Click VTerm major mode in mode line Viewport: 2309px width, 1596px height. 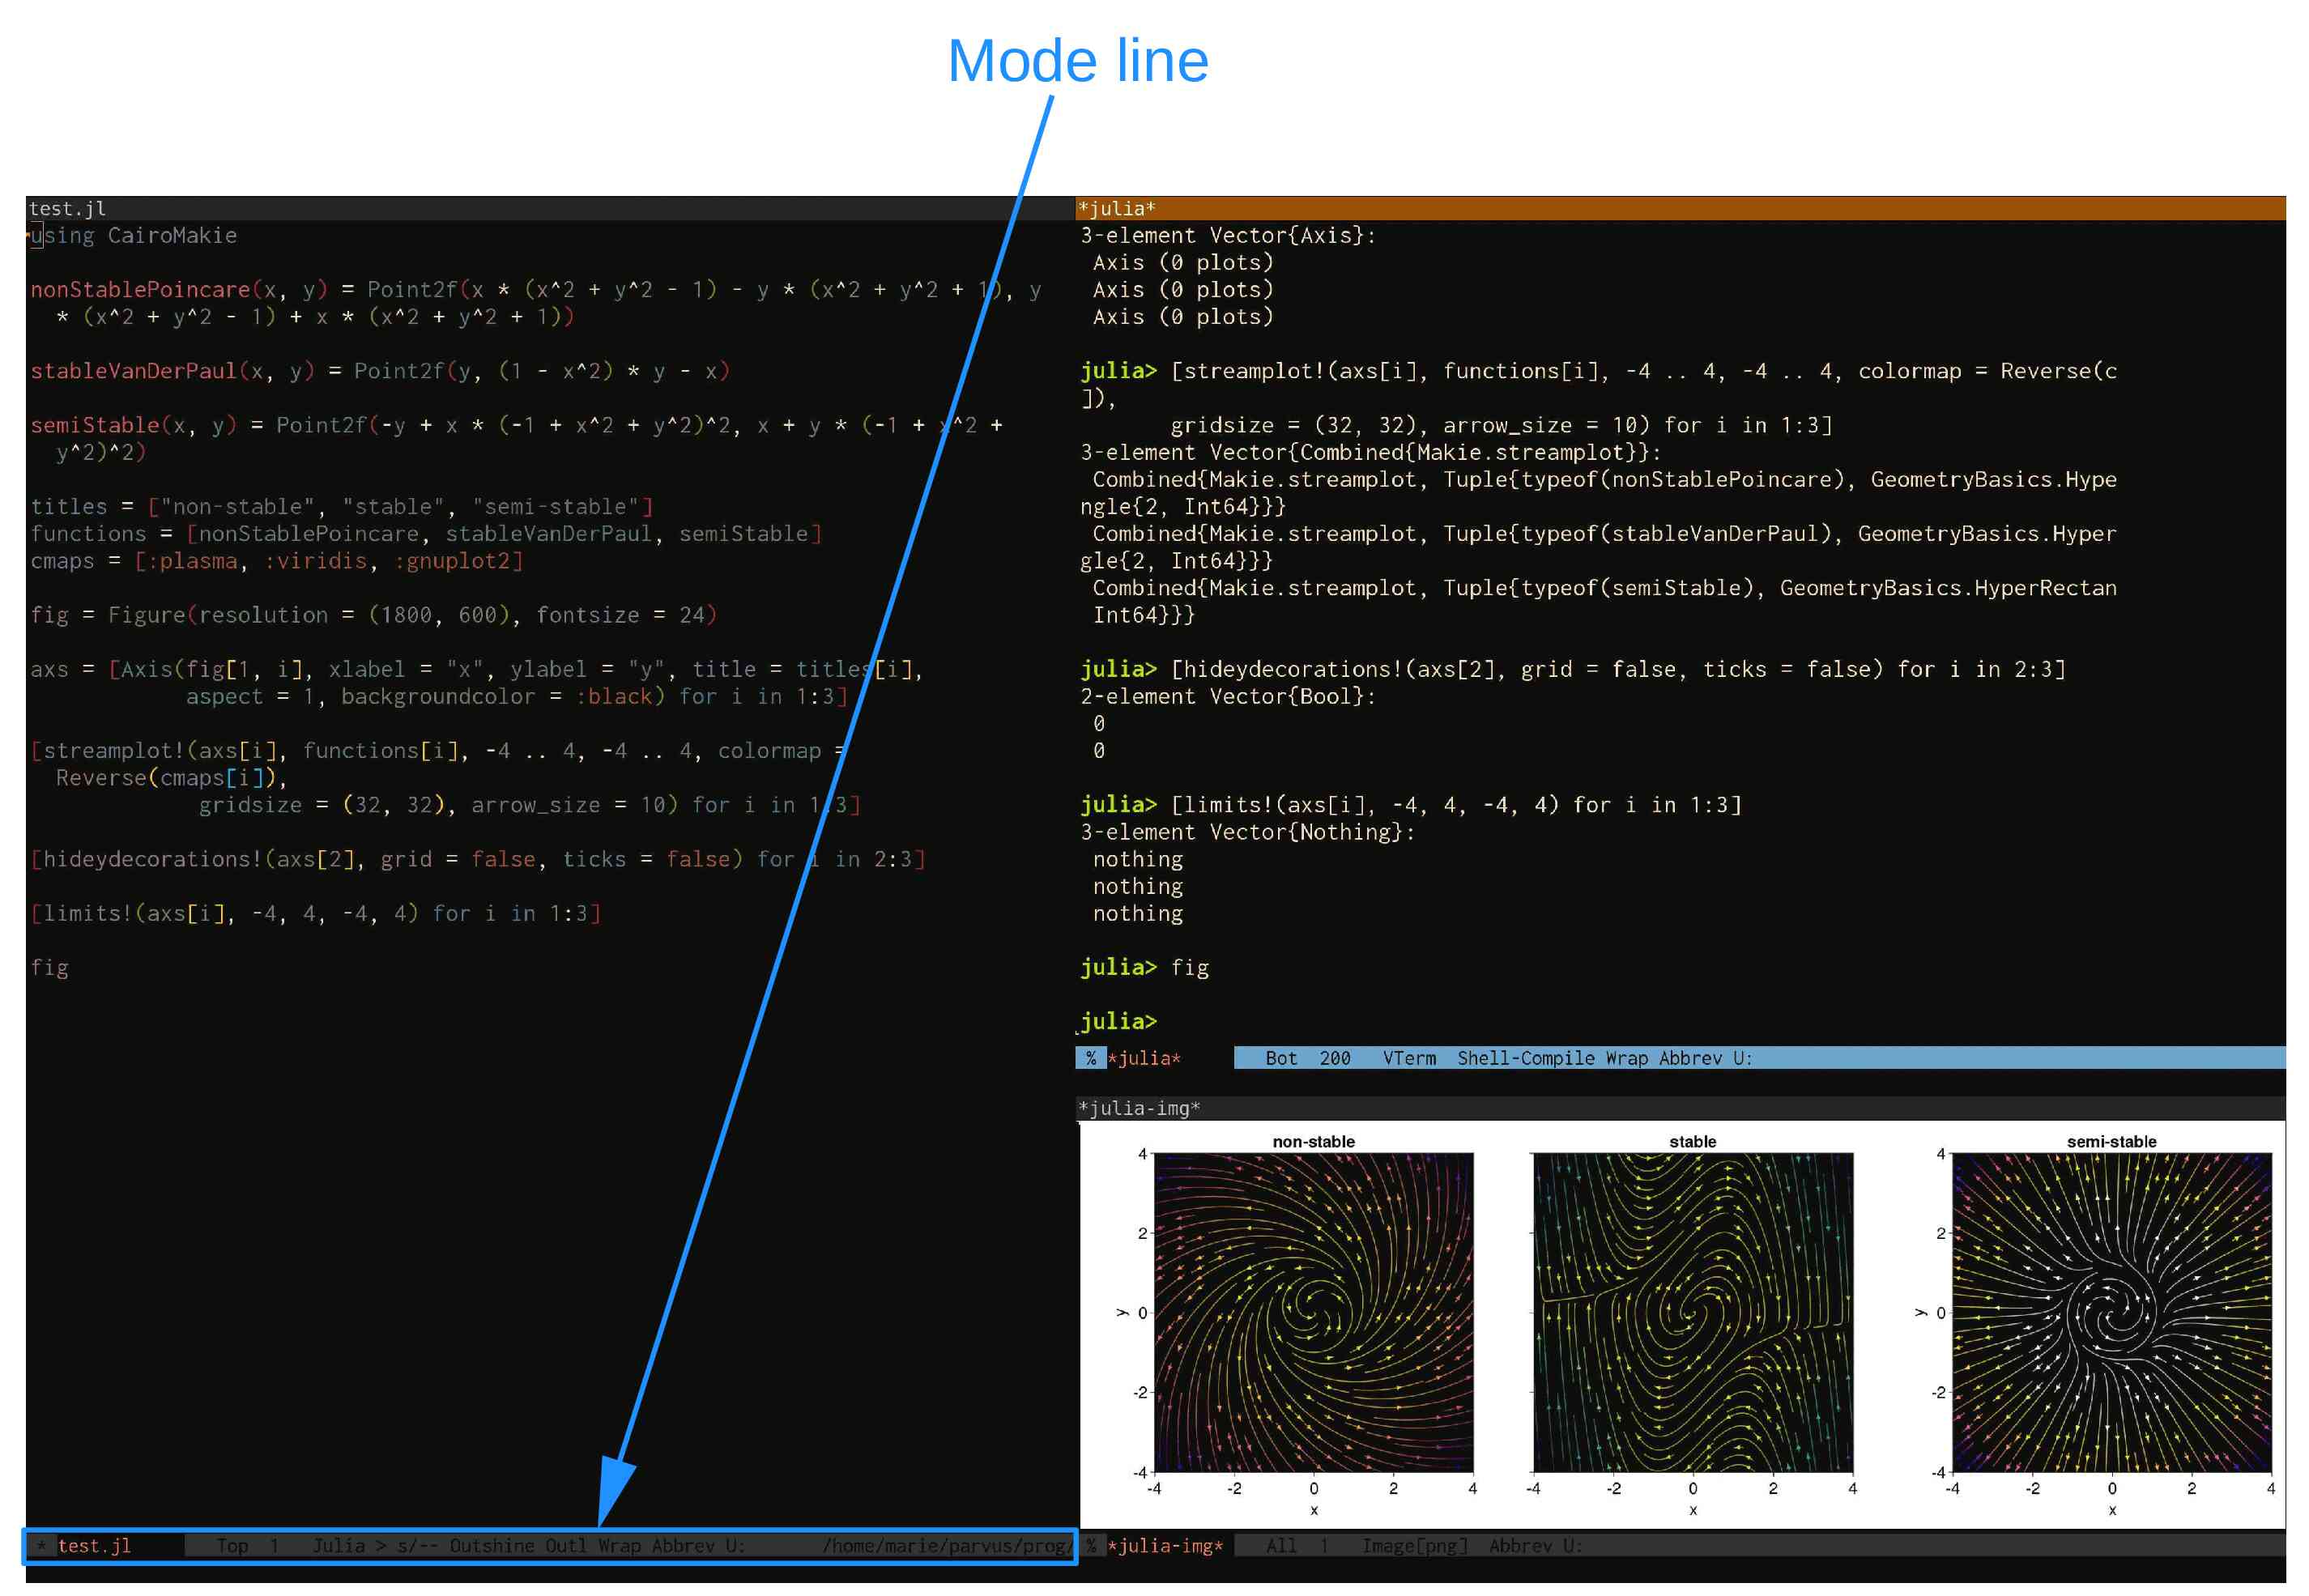tap(1409, 1058)
